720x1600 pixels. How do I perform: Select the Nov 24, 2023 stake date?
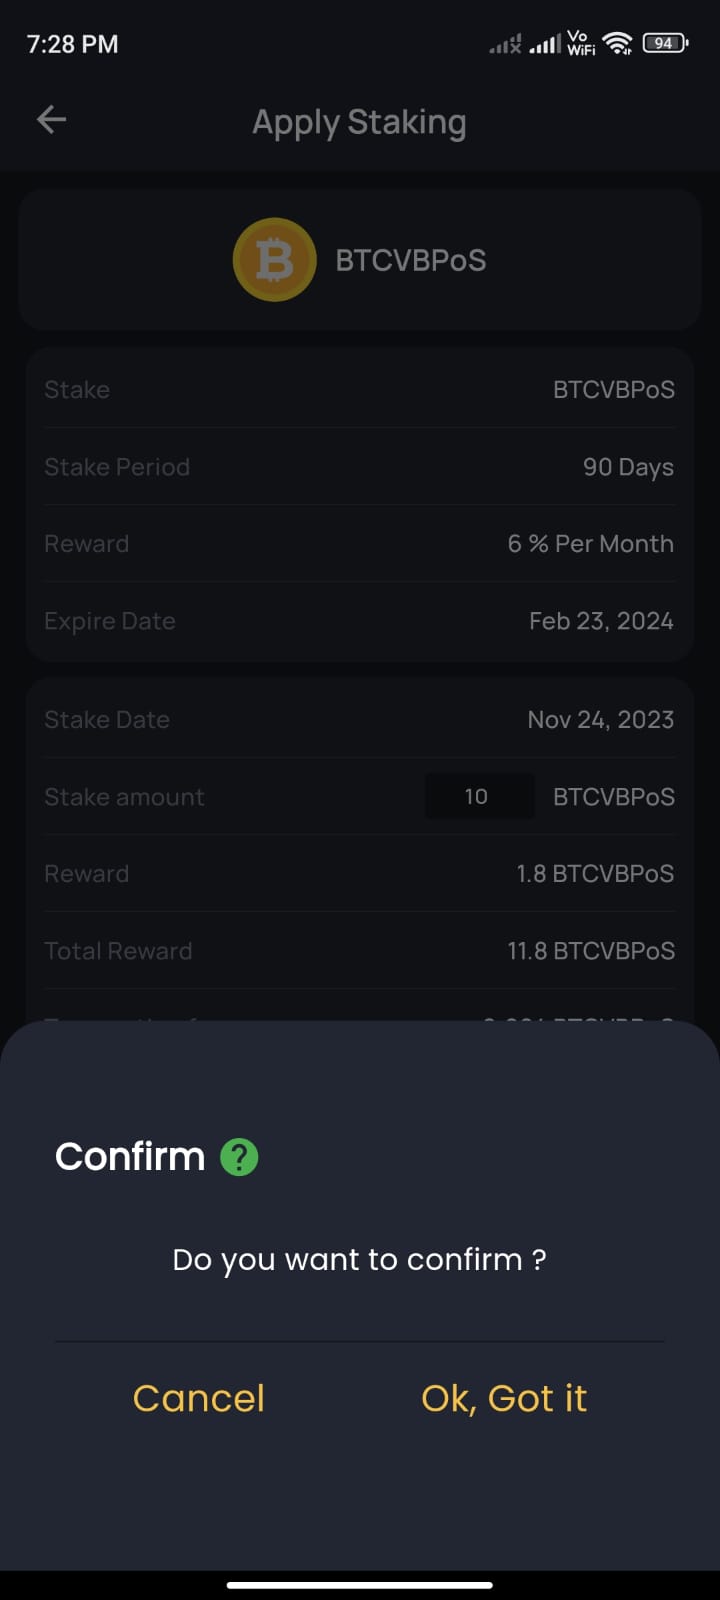pyautogui.click(x=600, y=720)
